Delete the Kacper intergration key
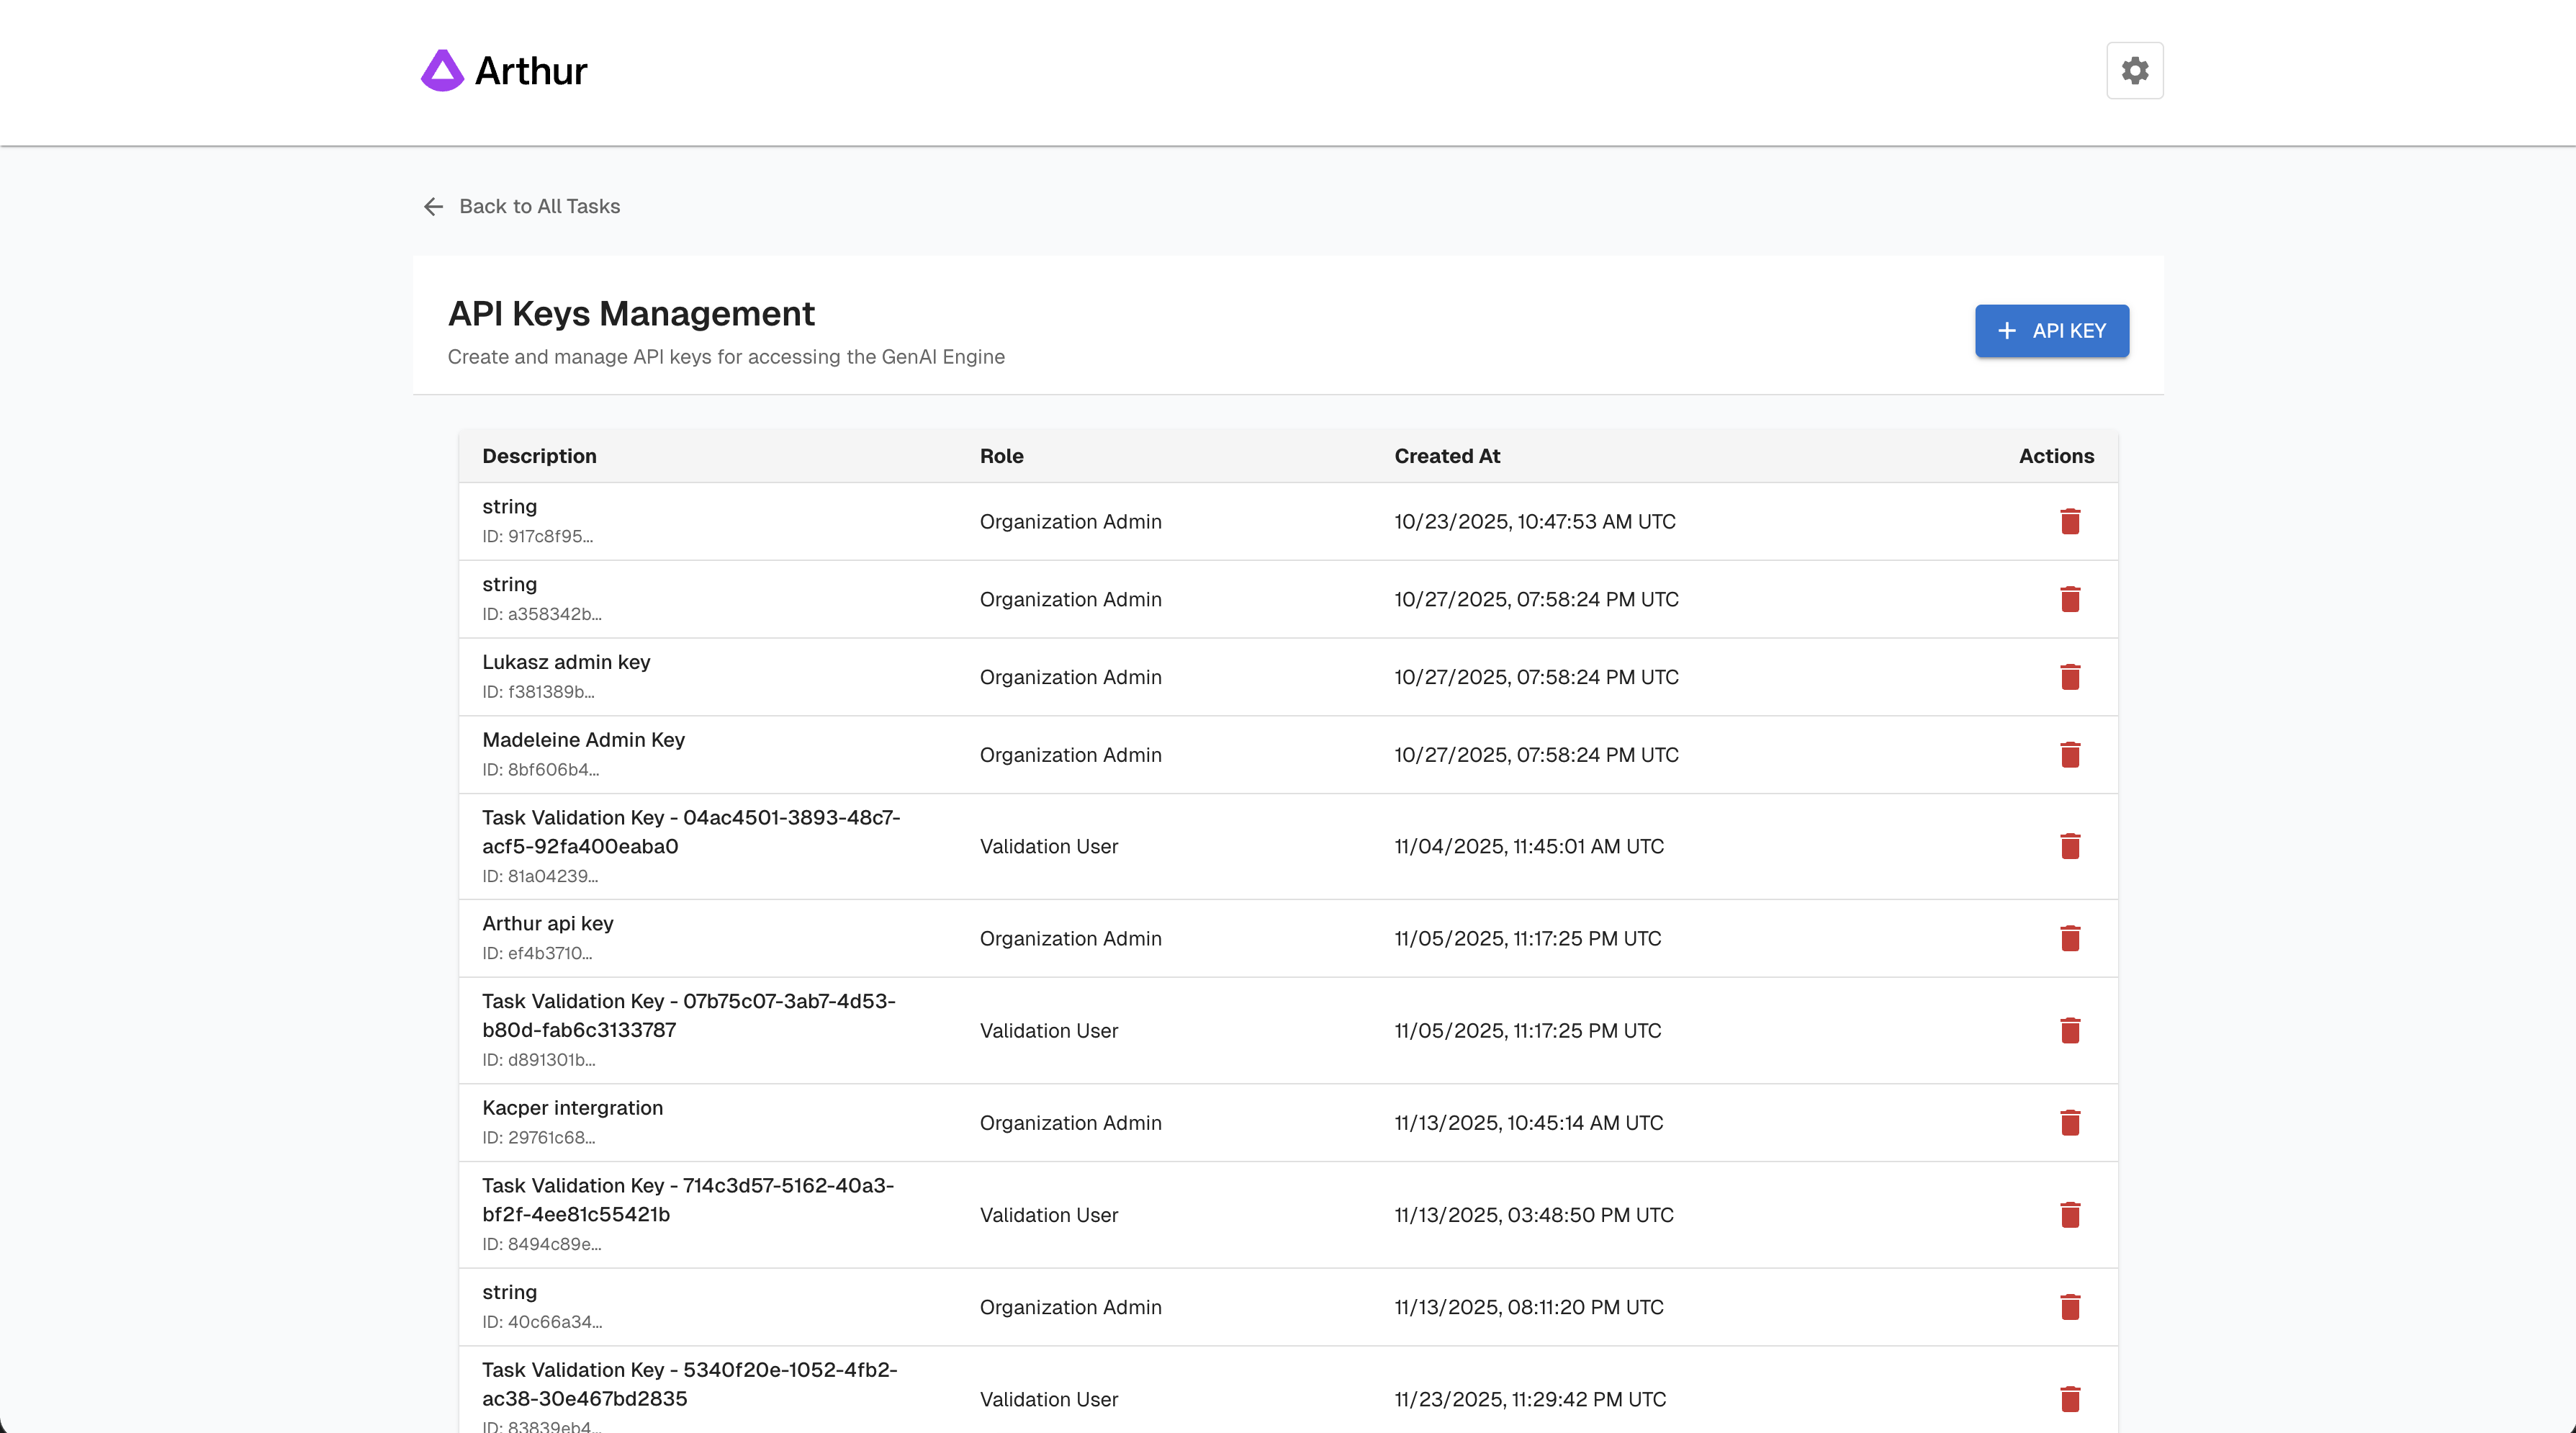This screenshot has height=1433, width=2576. 2071,1122
